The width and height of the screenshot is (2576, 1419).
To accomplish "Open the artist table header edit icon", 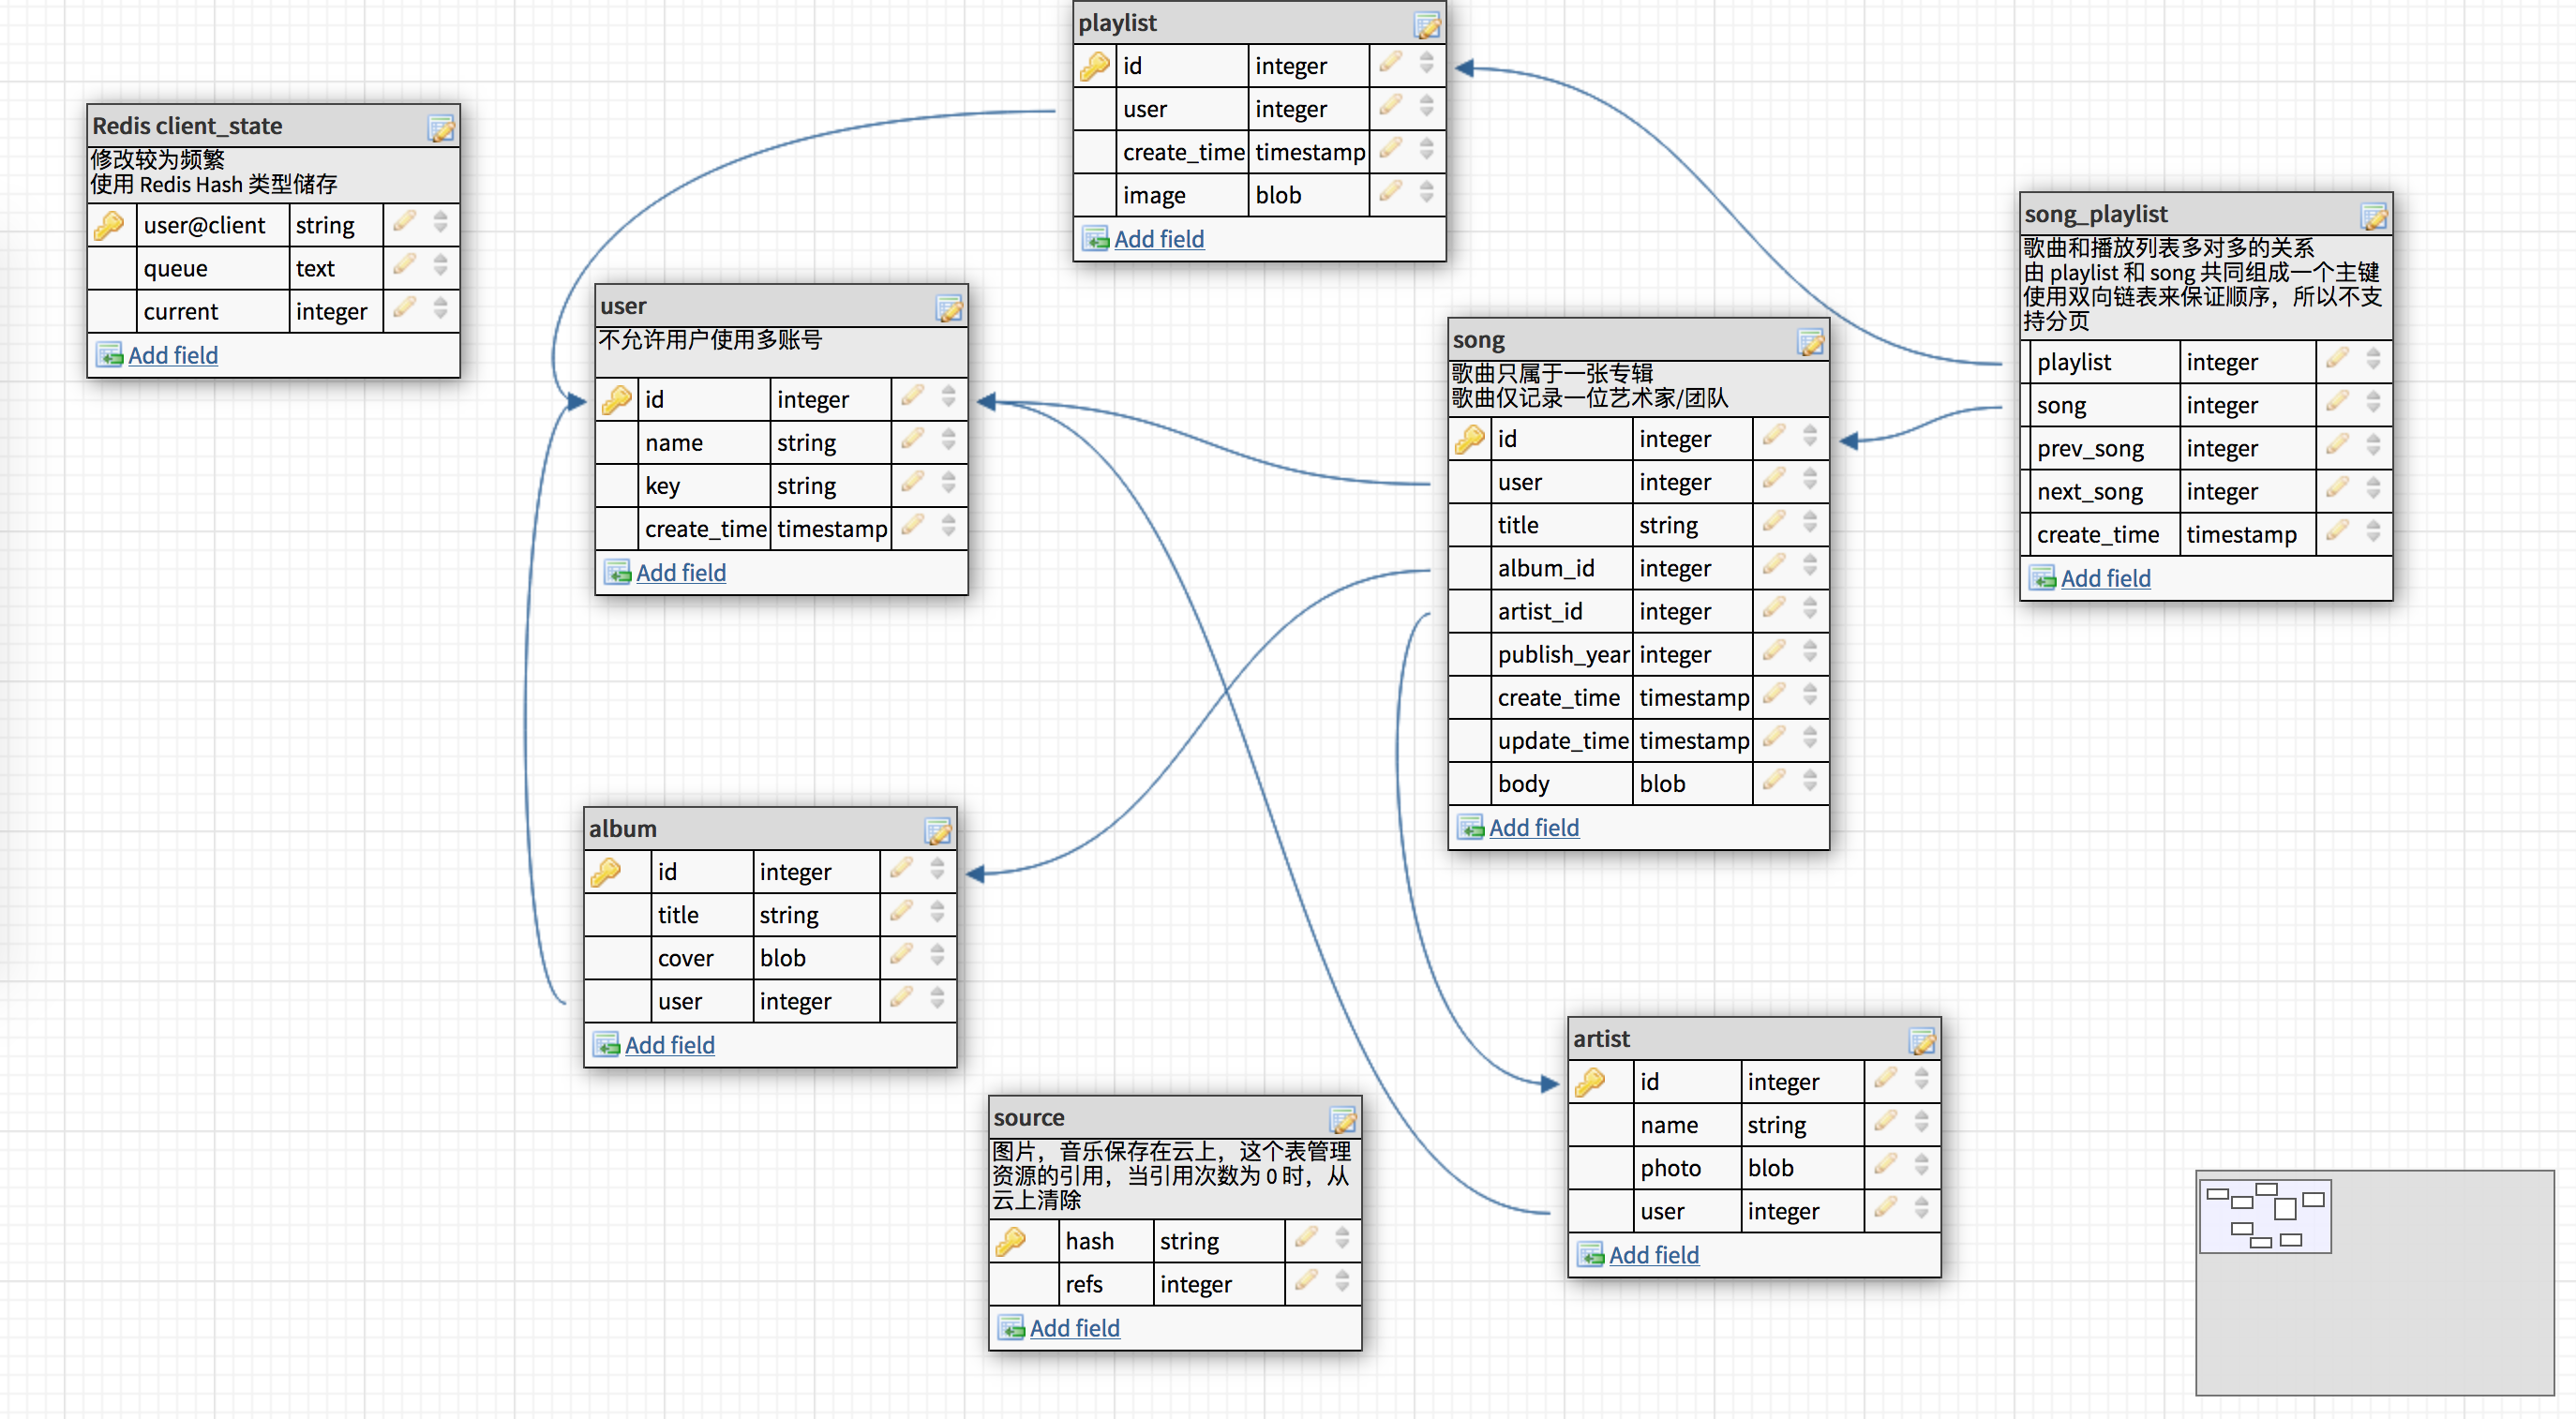I will (1922, 1040).
